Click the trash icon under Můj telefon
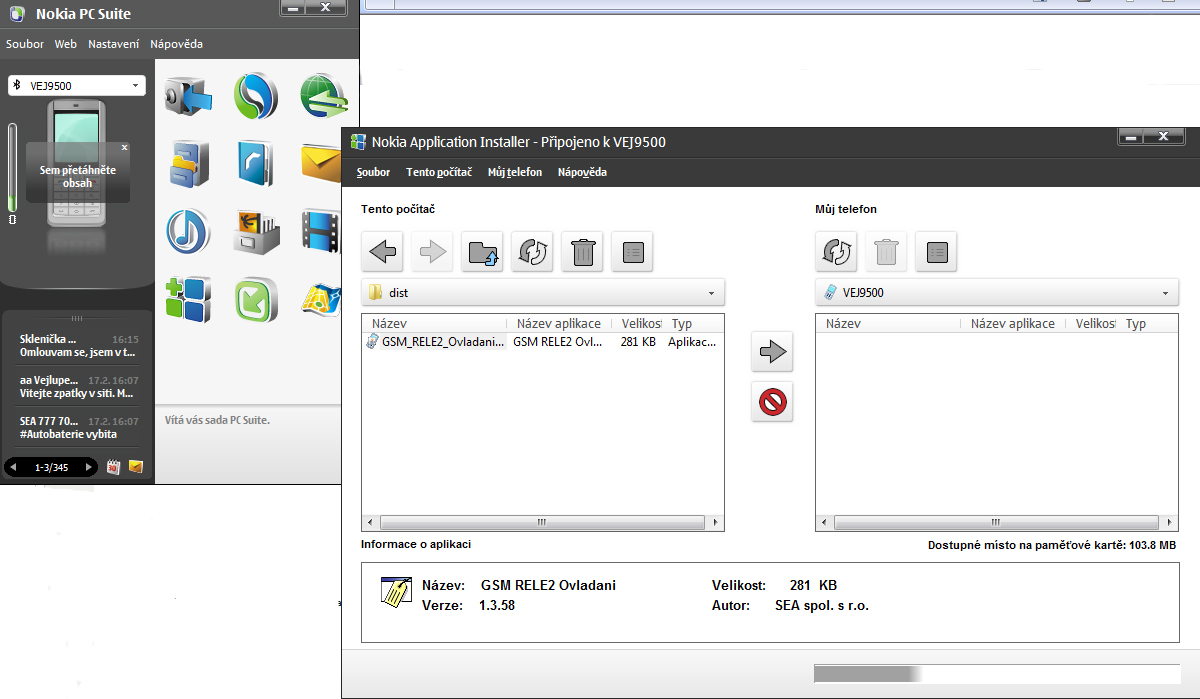 tap(886, 252)
